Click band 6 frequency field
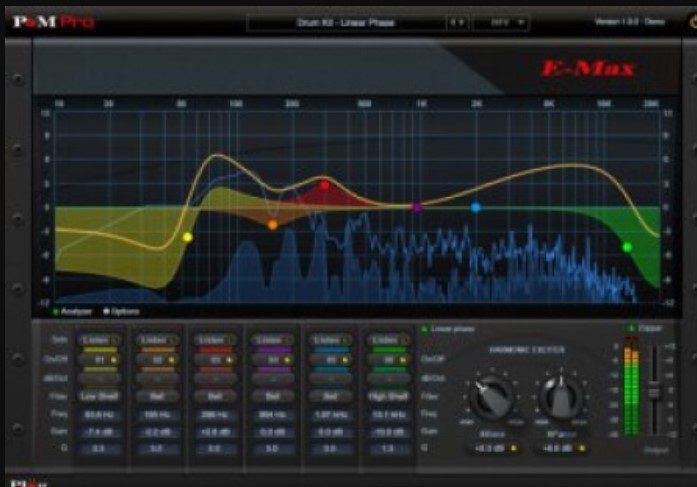The width and height of the screenshot is (697, 487). (x=389, y=415)
